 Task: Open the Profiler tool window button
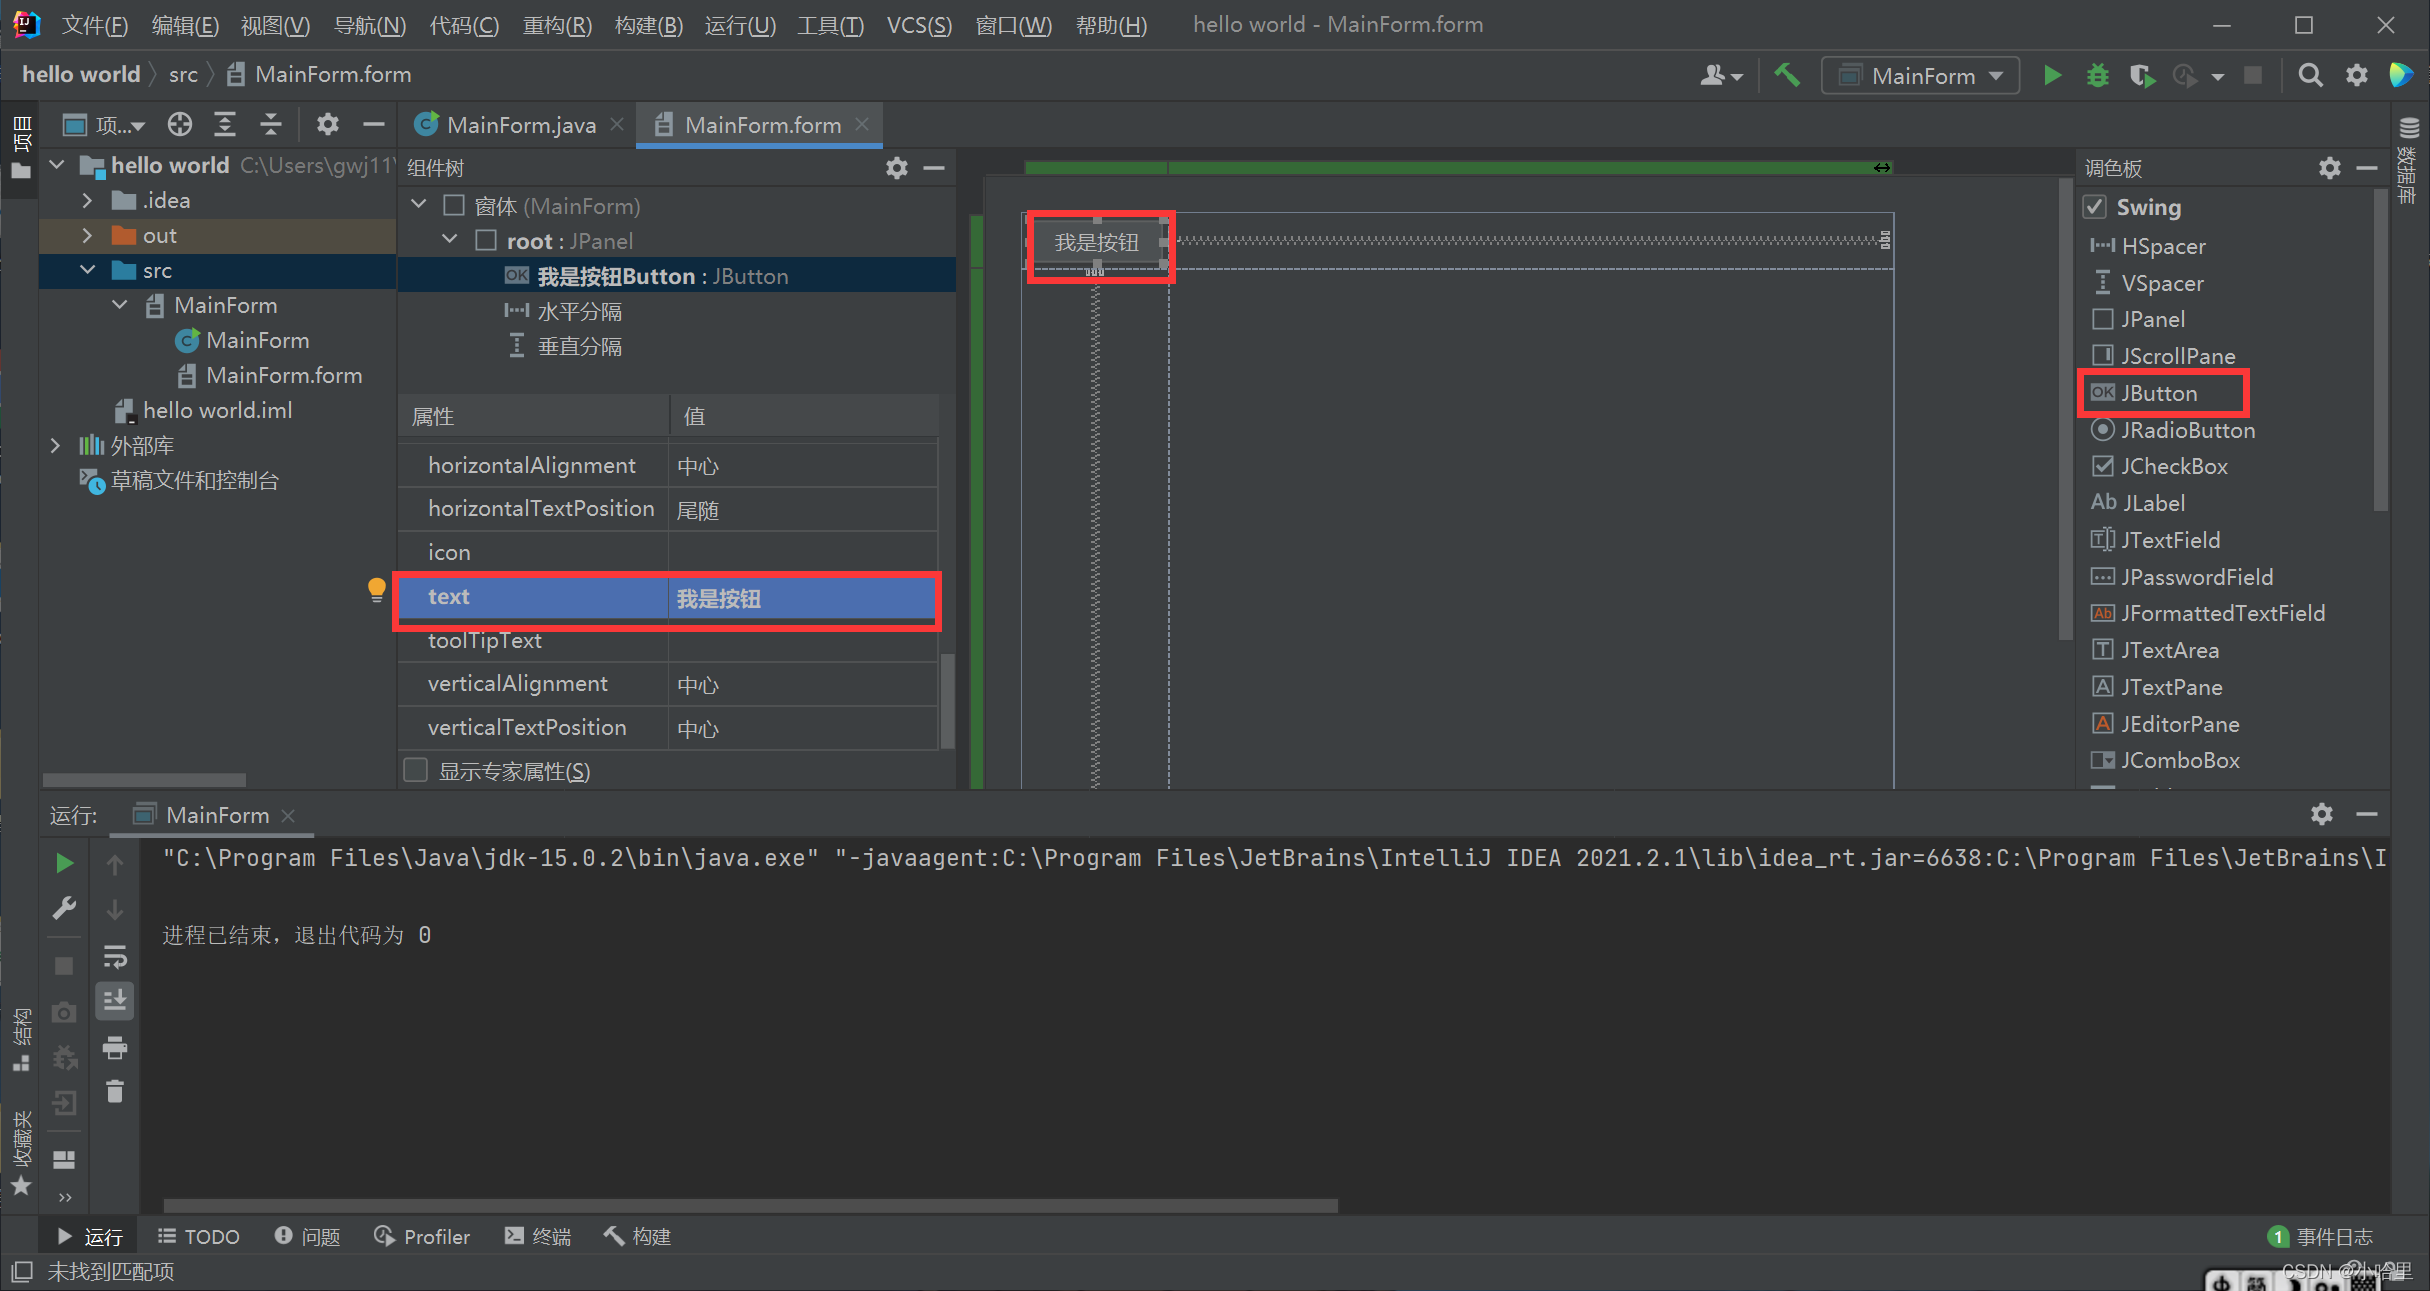click(x=422, y=1237)
